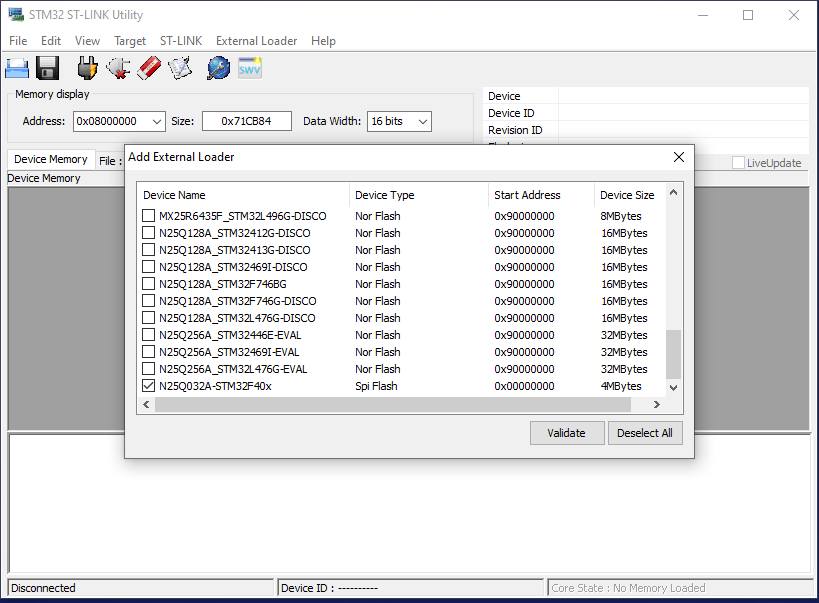Screen dimensions: 819x603
Task: Click the 0x00000000 start address cell
Action: coord(524,386)
